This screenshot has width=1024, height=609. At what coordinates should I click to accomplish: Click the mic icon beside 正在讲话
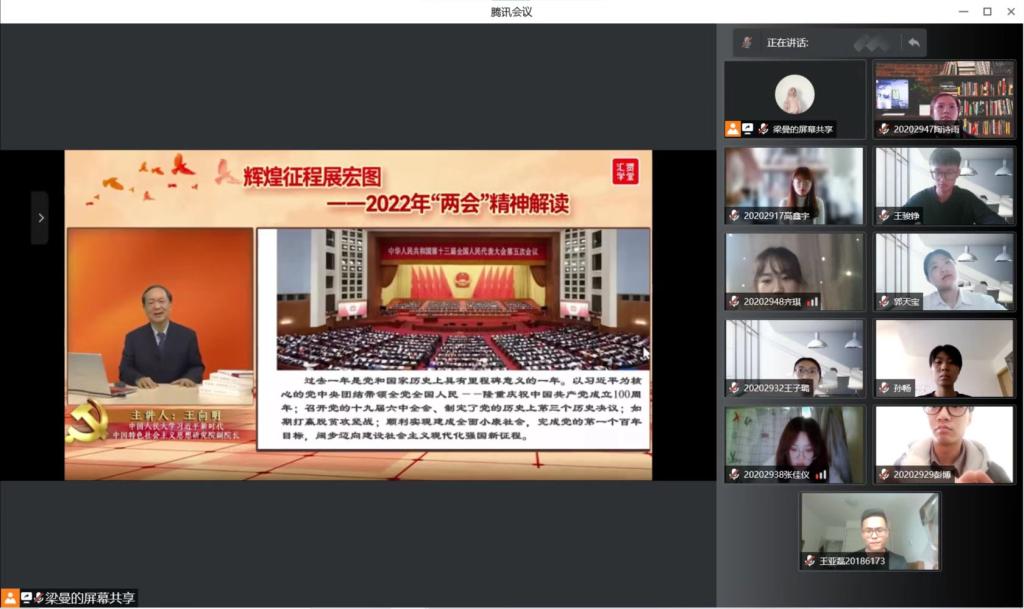pyautogui.click(x=747, y=42)
